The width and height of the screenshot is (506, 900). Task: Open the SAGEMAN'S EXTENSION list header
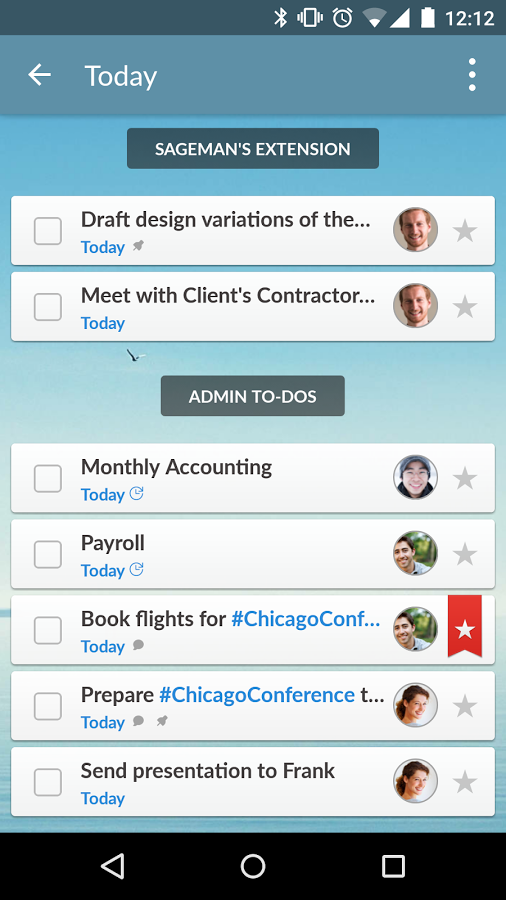(253, 149)
